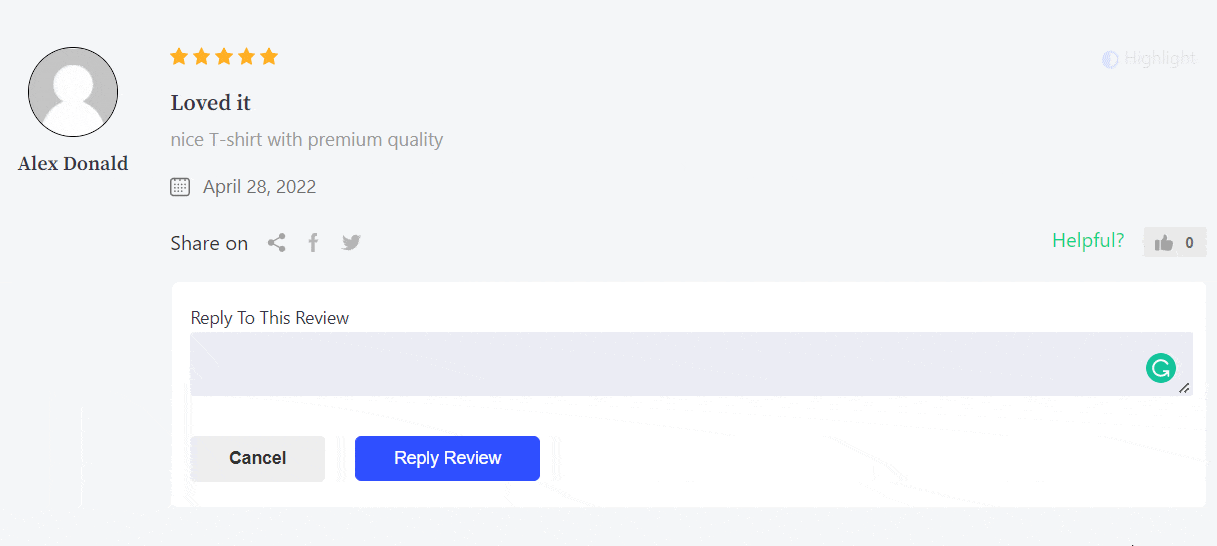Click the green Helpful? text
The height and width of the screenshot is (546, 1217).
(1087, 241)
